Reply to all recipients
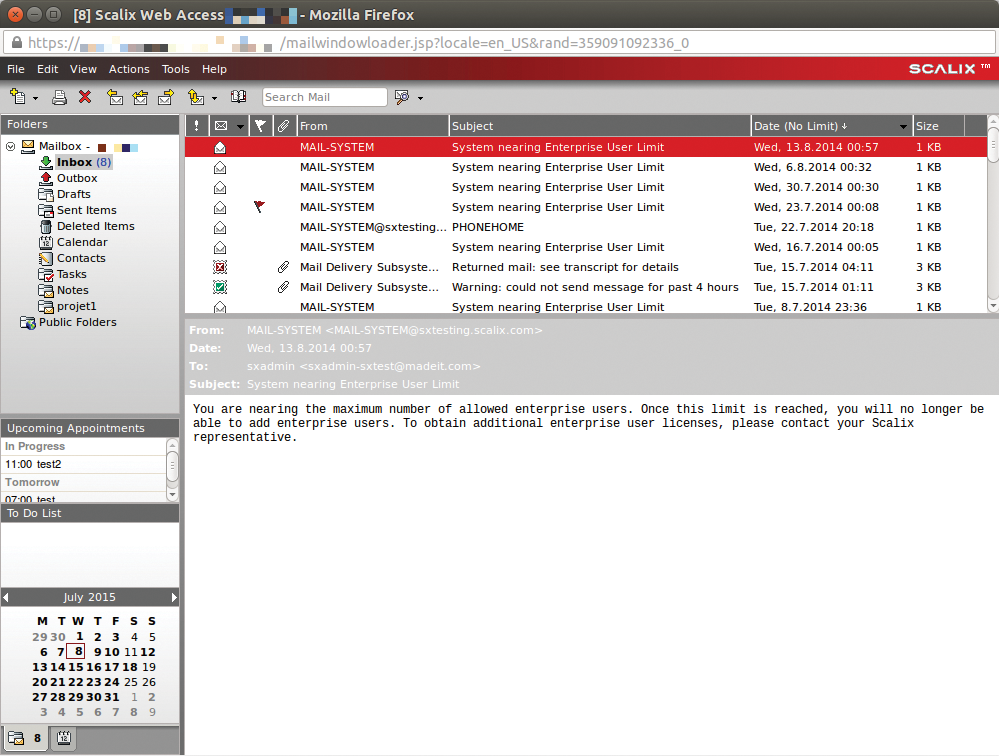999x756 pixels. coord(140,96)
